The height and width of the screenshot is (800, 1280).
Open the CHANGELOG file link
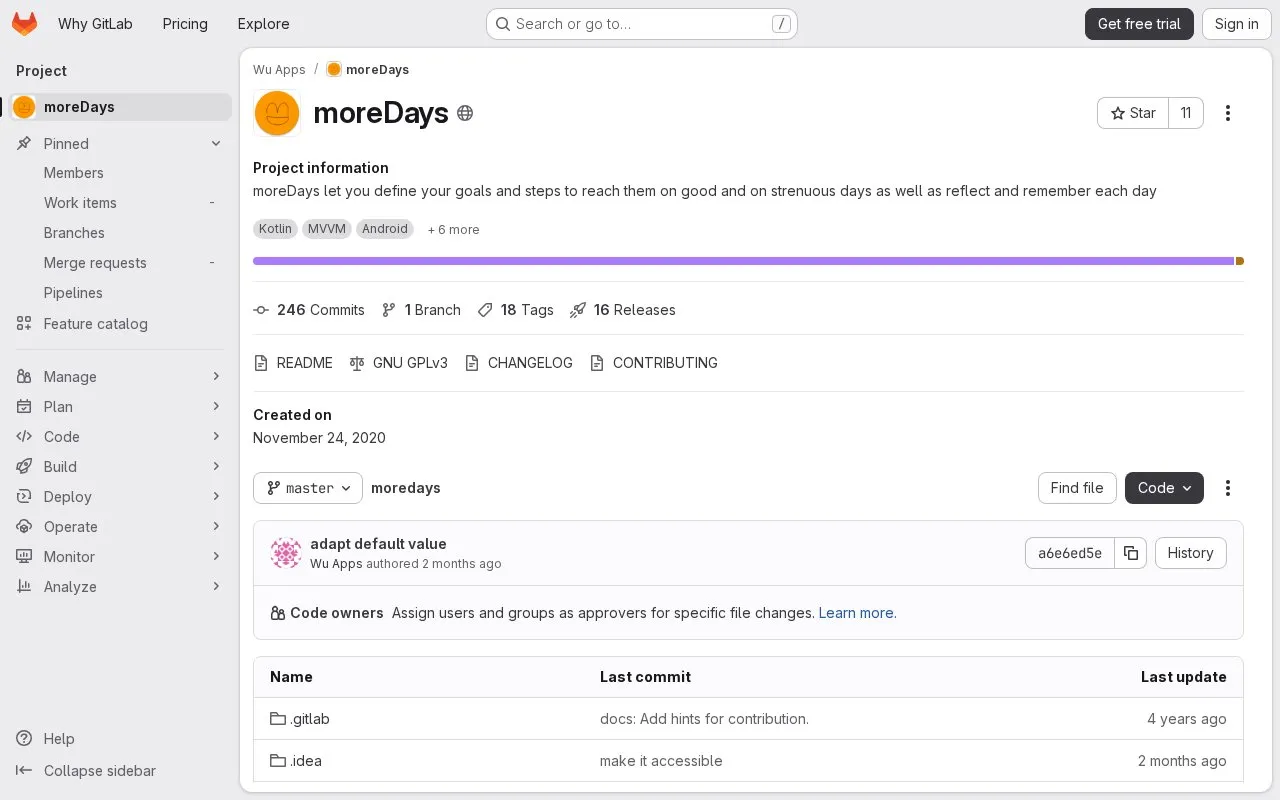[518, 363]
